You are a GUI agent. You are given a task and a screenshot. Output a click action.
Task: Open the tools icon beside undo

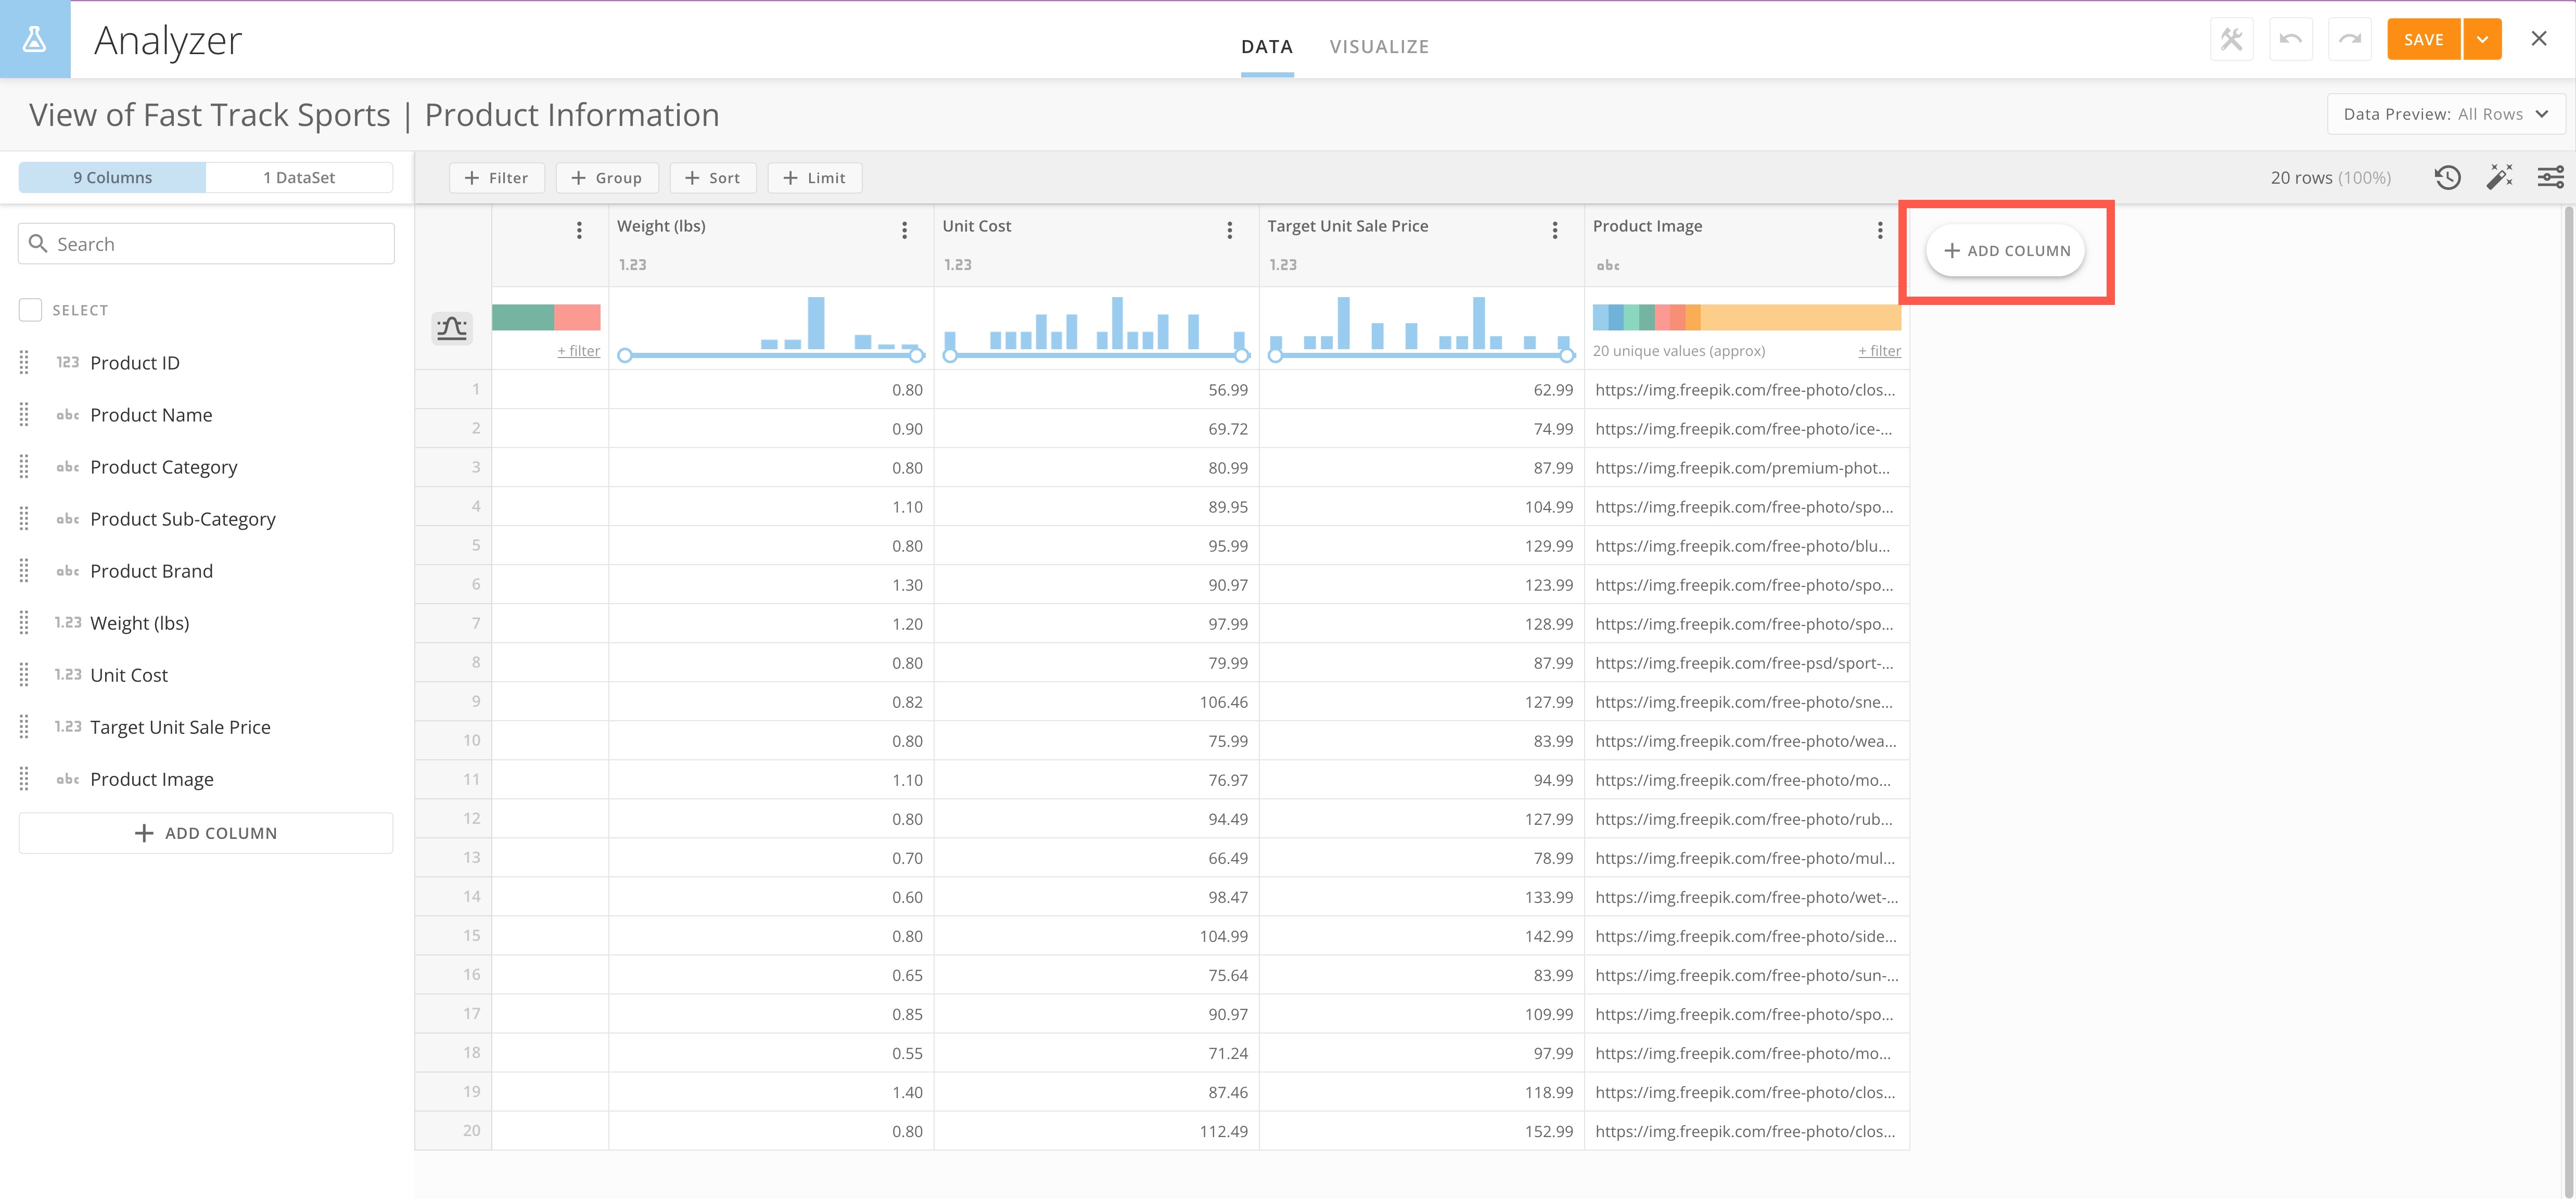(x=2231, y=39)
